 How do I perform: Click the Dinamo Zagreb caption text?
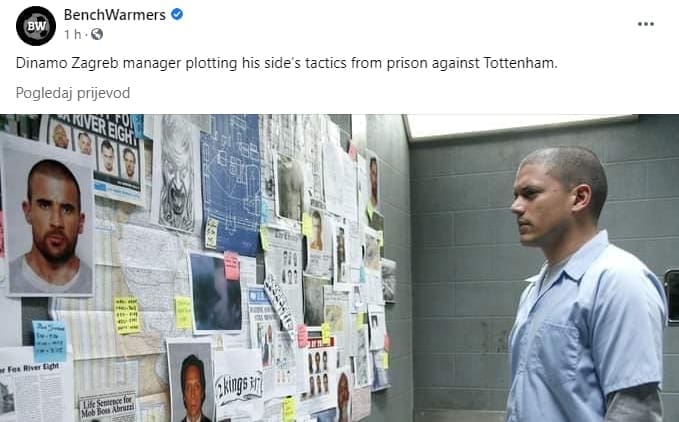(286, 63)
